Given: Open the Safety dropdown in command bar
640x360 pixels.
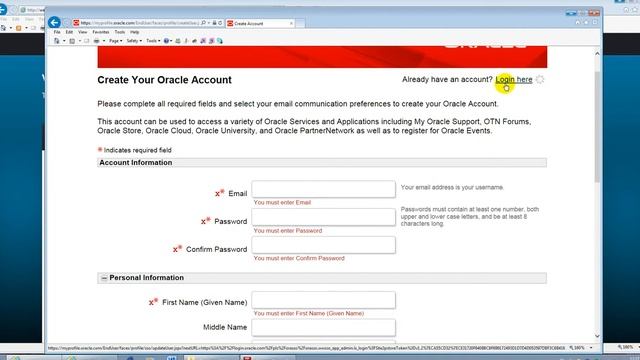Looking at the screenshot, I should pyautogui.click(x=134, y=41).
